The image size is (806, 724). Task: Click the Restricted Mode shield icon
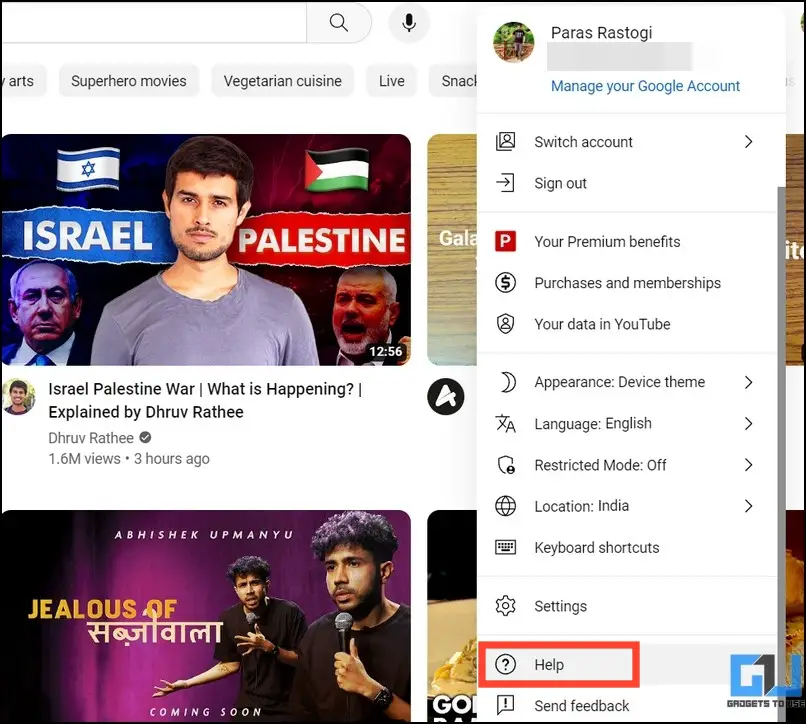(x=506, y=465)
